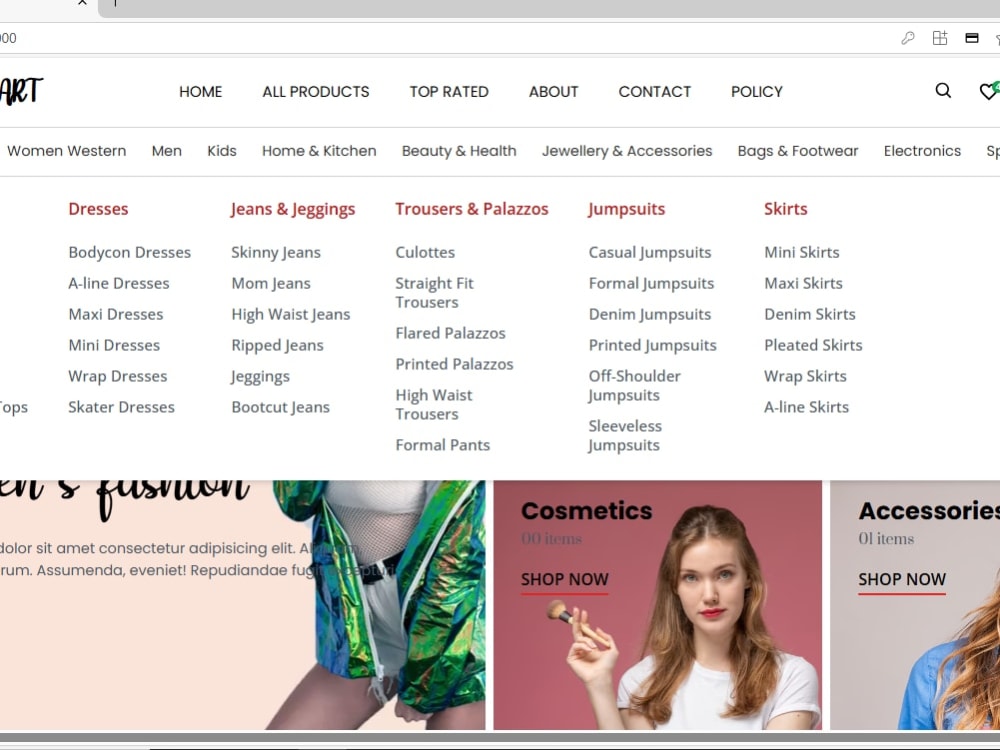Click the browser extensions grid icon
Screen dimensions: 1000x750
(x=940, y=38)
